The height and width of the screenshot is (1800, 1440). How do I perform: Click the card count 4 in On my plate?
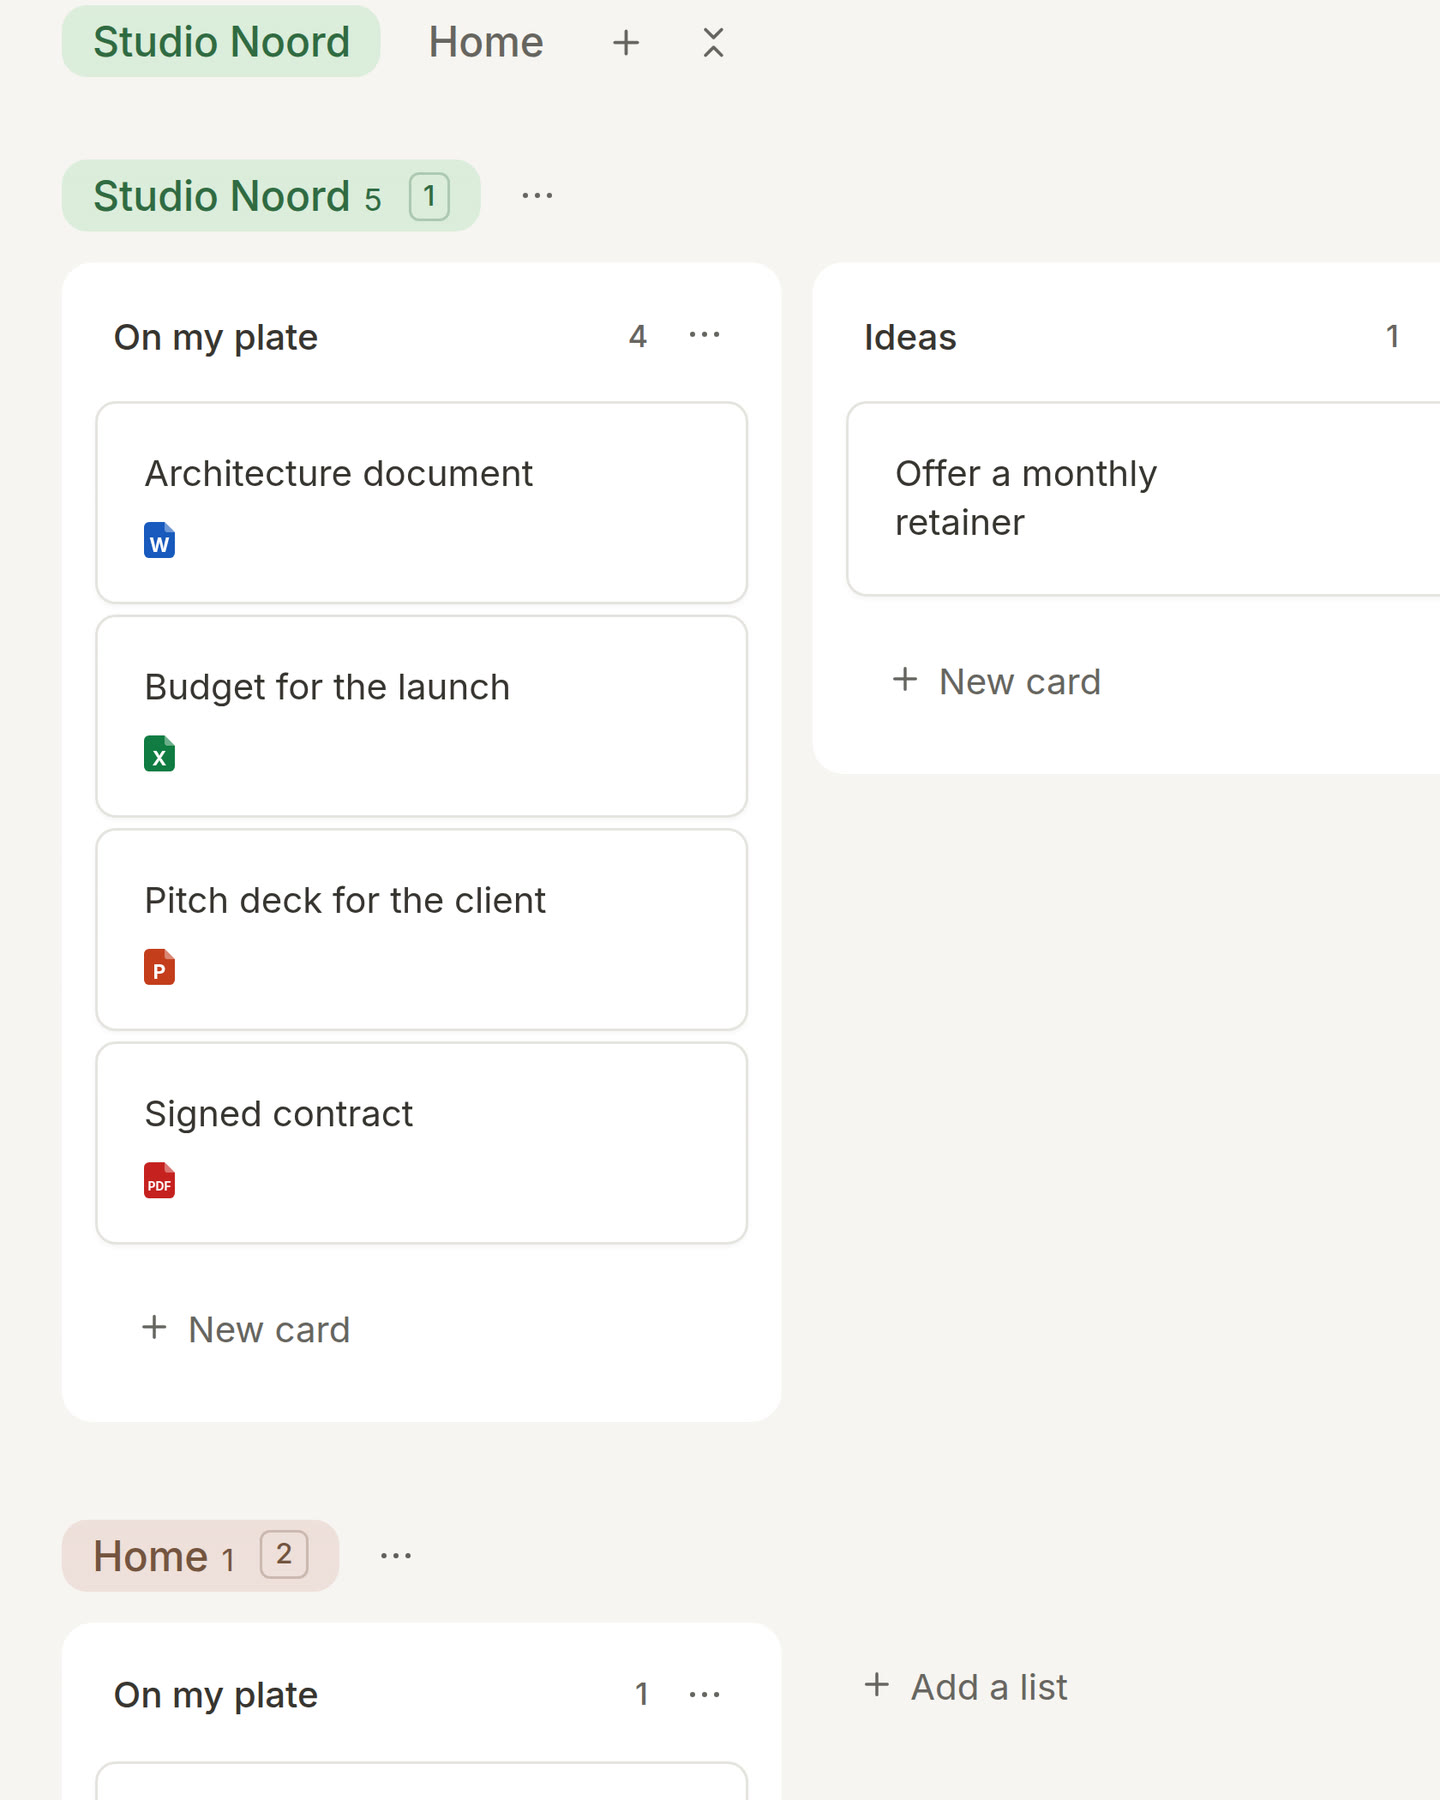pyautogui.click(x=638, y=336)
